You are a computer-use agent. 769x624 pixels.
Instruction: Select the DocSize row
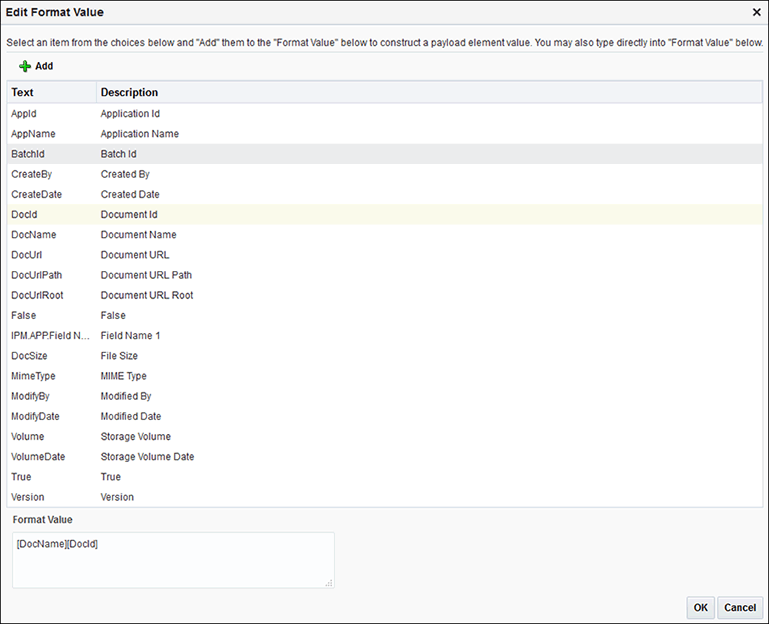384,356
